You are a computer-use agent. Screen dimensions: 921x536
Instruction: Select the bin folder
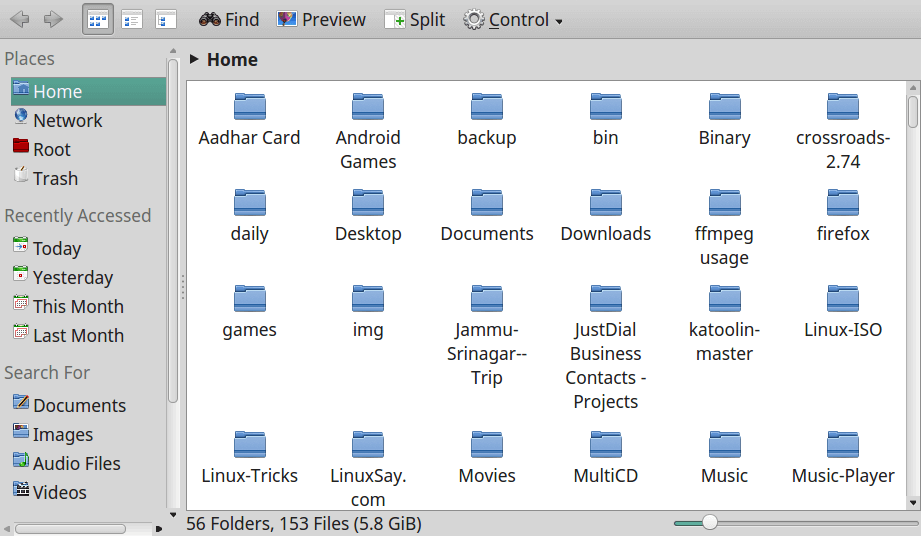(606, 120)
